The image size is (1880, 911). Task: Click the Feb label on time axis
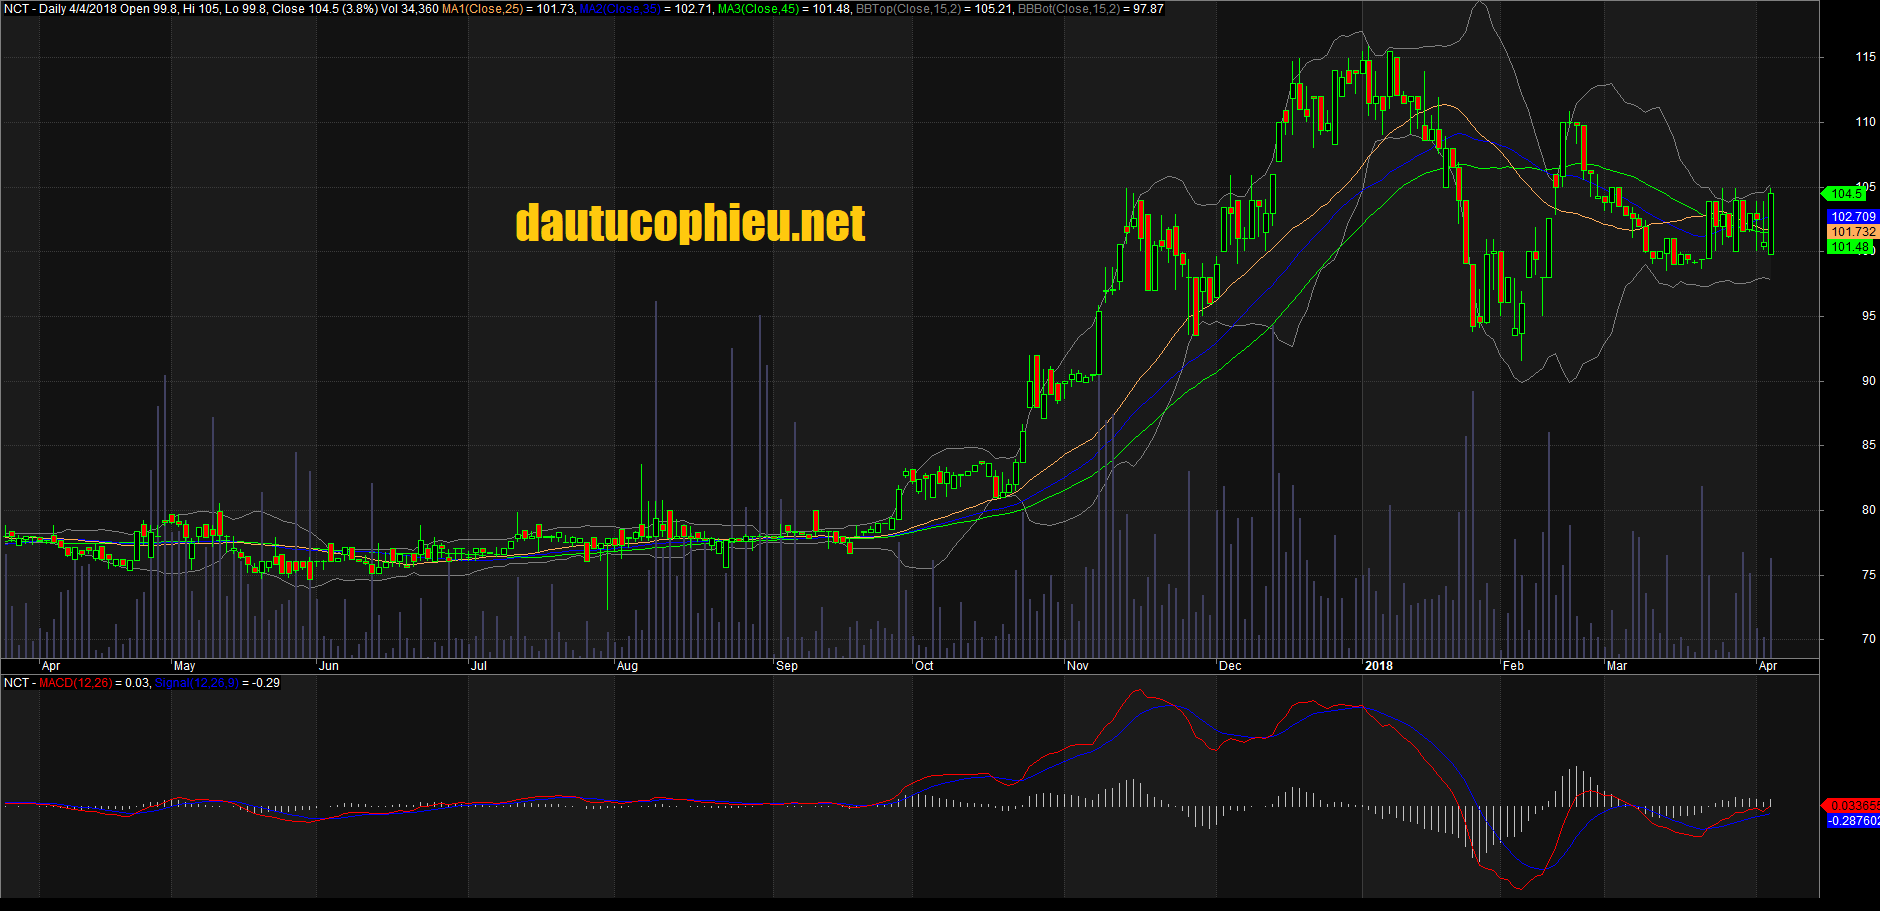click(1514, 666)
